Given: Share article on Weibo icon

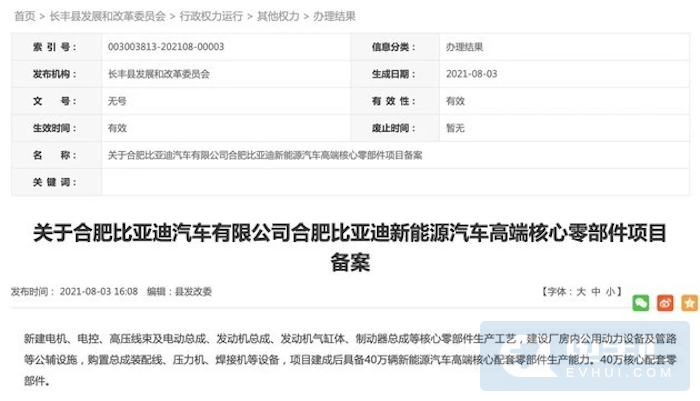Looking at the screenshot, I should click(665, 302).
